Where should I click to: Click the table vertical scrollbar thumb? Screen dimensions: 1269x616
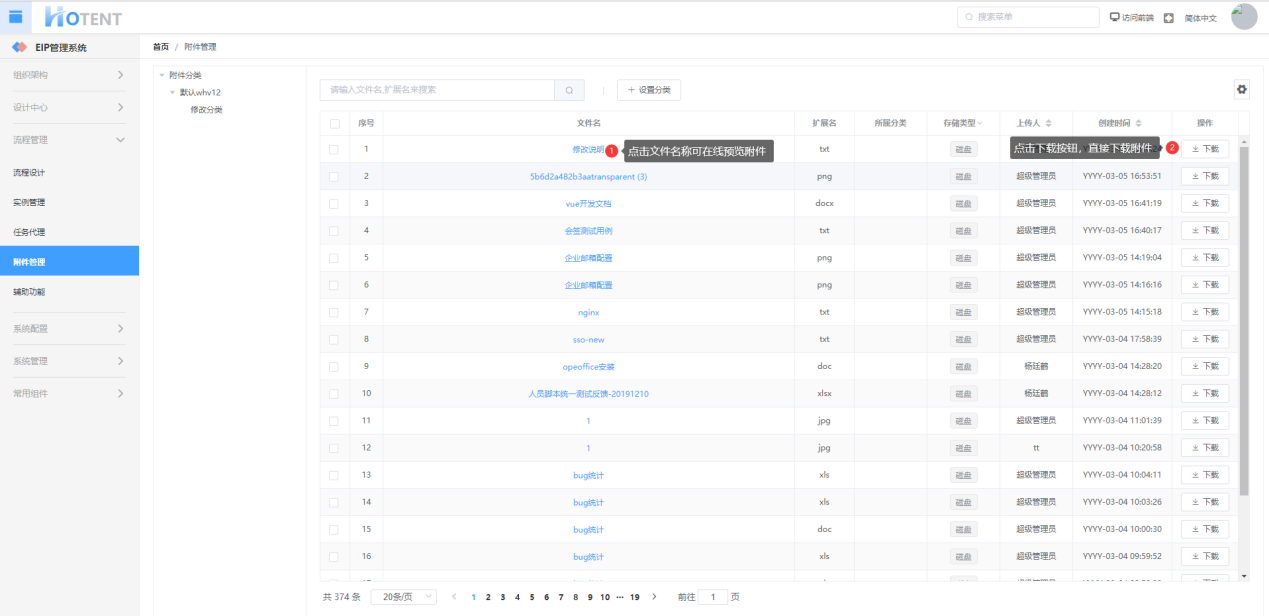tap(1244, 320)
